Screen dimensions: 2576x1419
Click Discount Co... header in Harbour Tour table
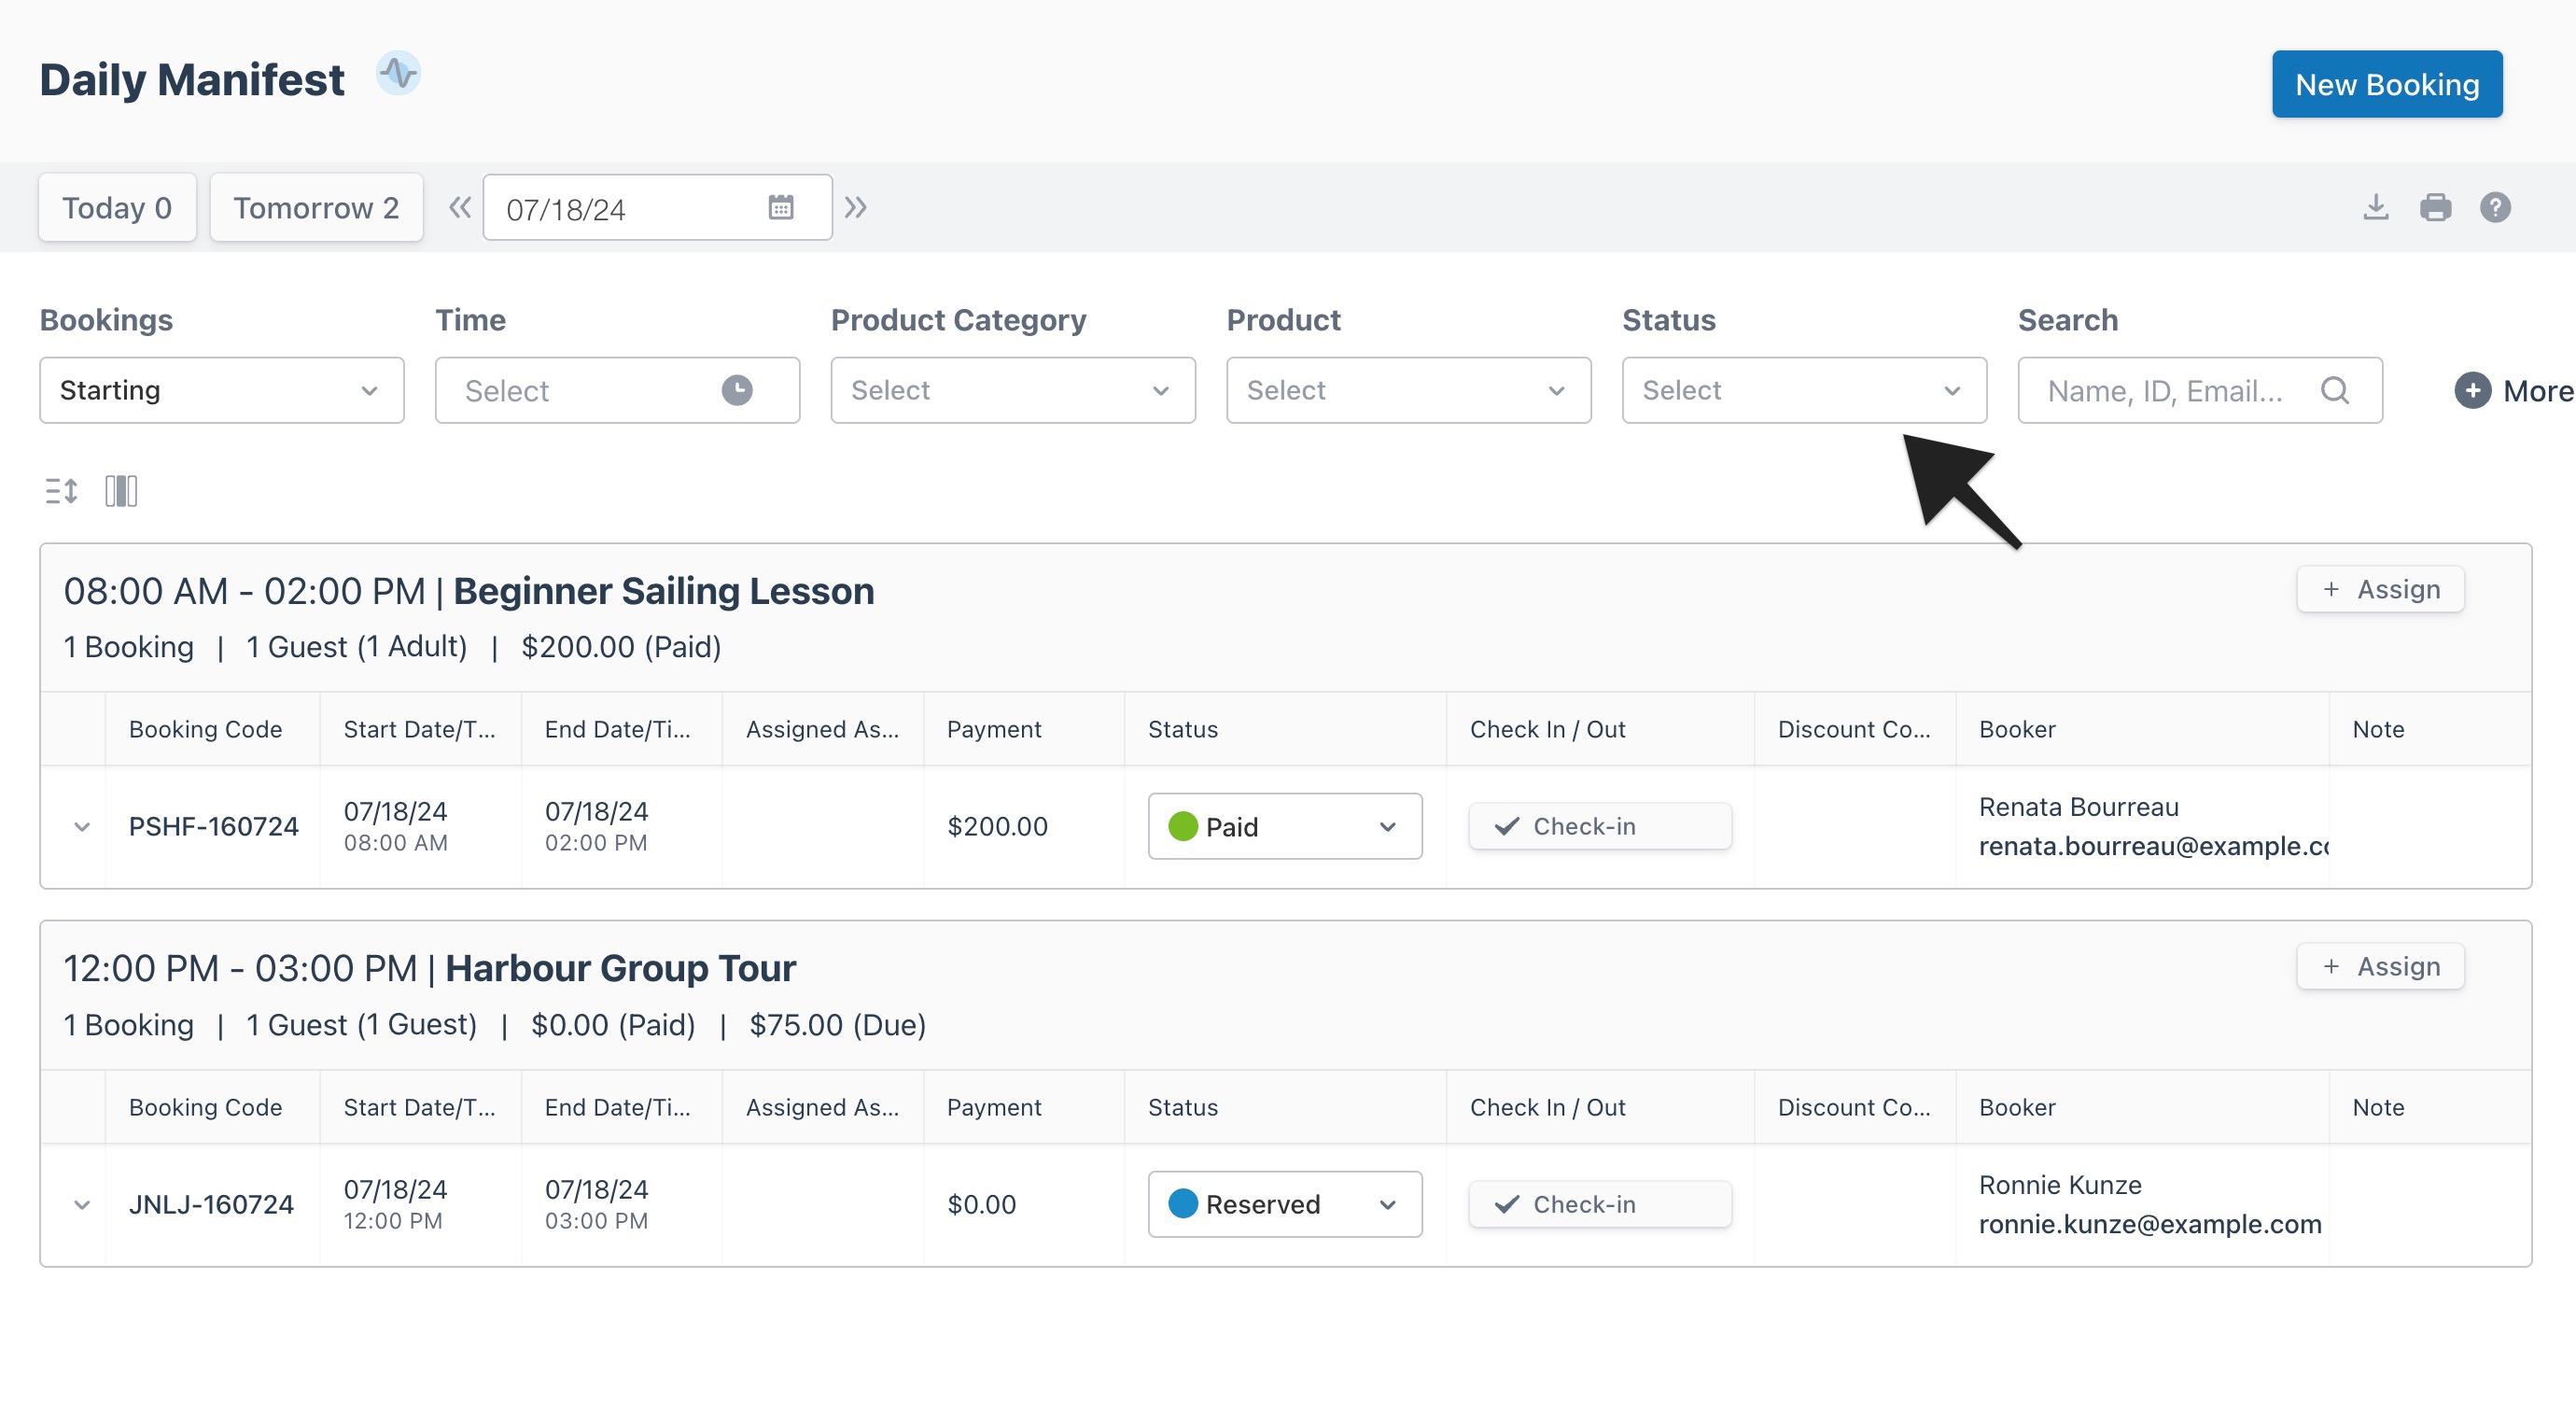1854,1107
